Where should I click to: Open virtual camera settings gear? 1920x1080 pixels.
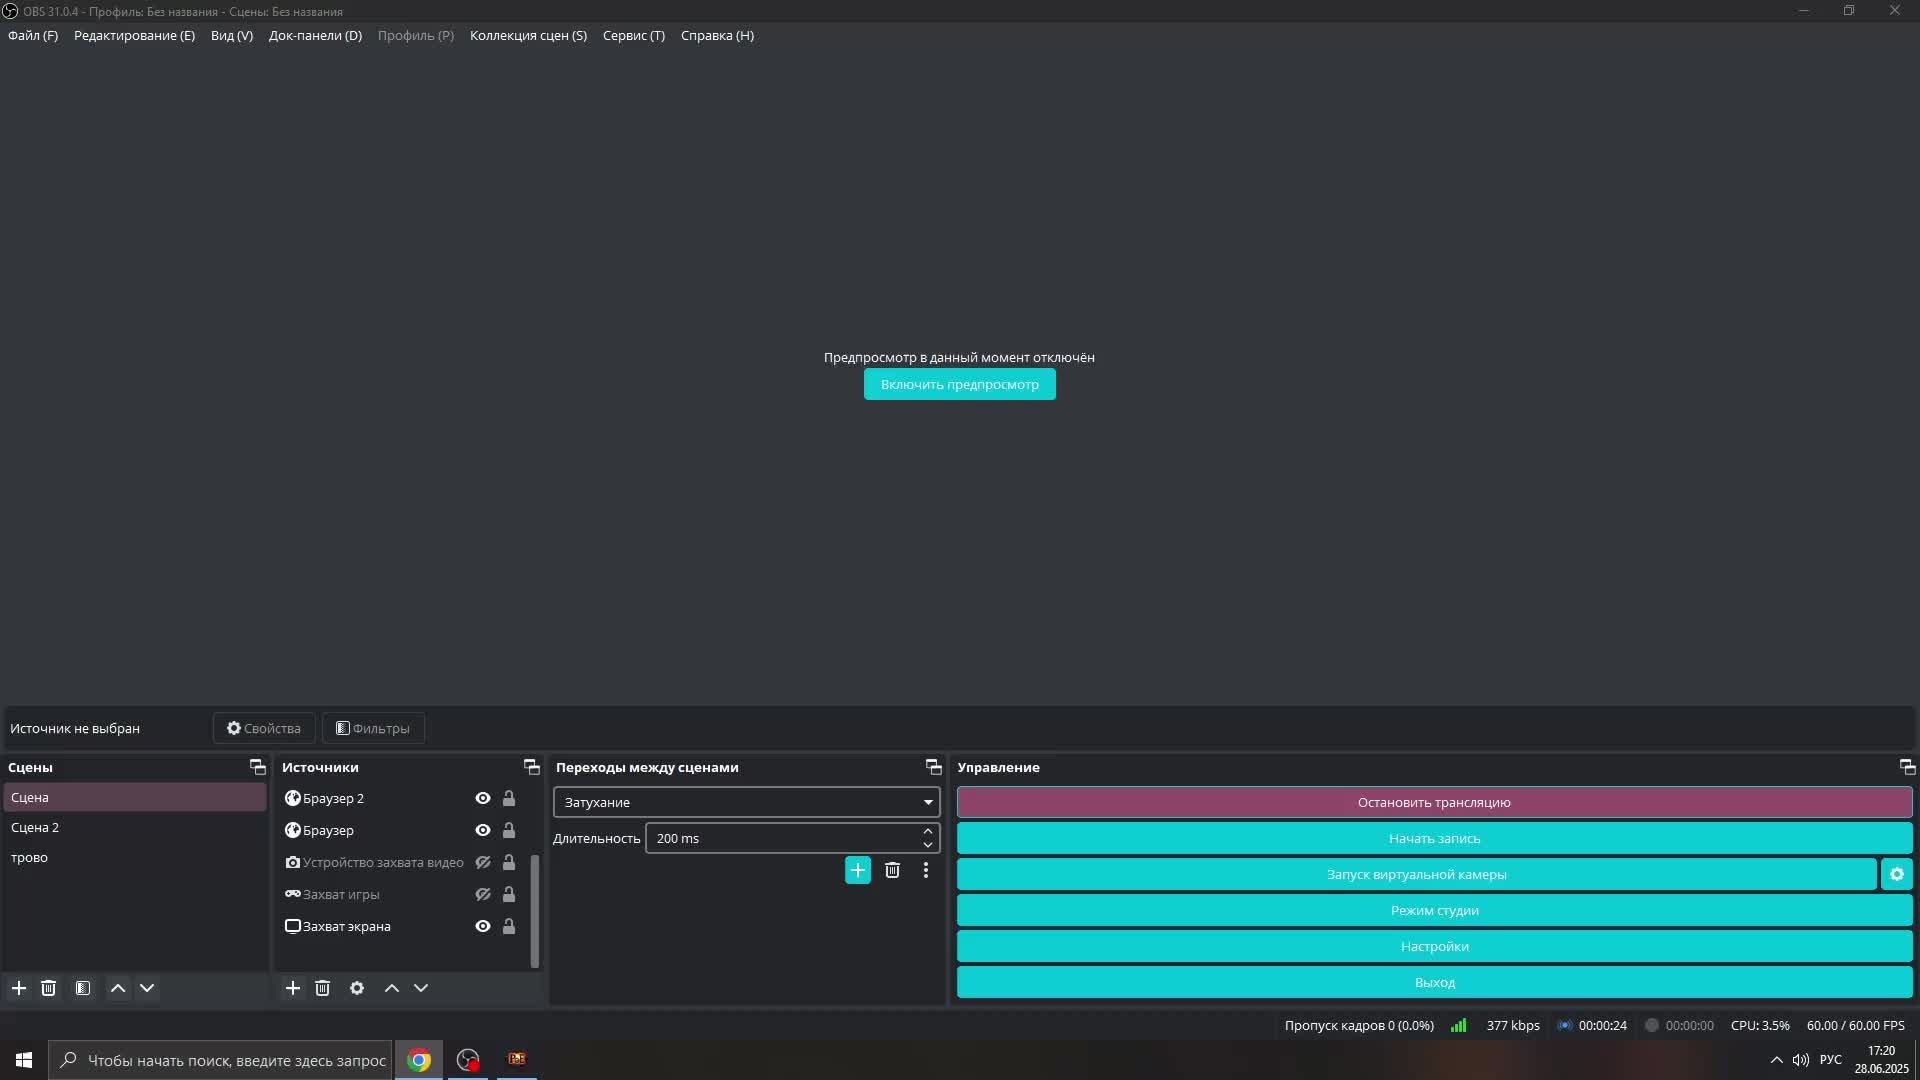tap(1897, 874)
